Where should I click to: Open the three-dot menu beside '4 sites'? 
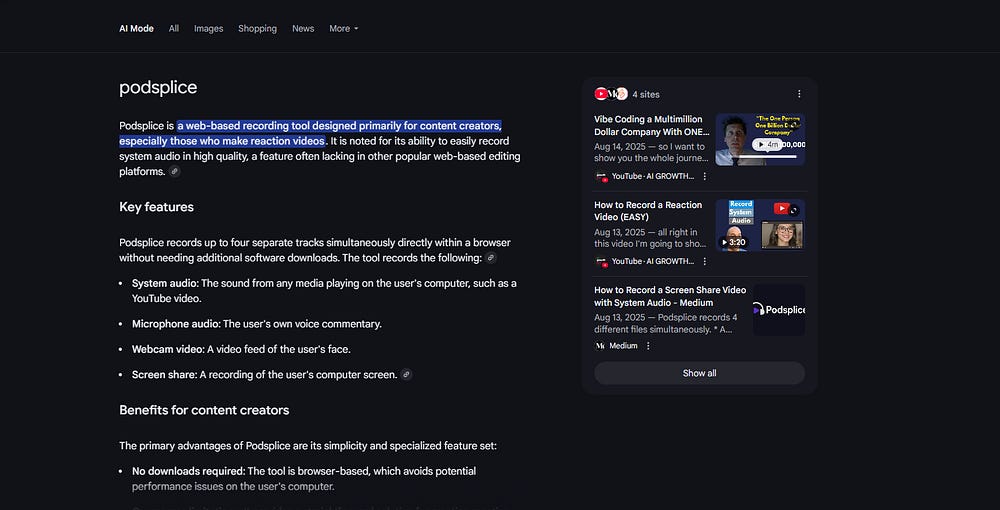coord(799,94)
